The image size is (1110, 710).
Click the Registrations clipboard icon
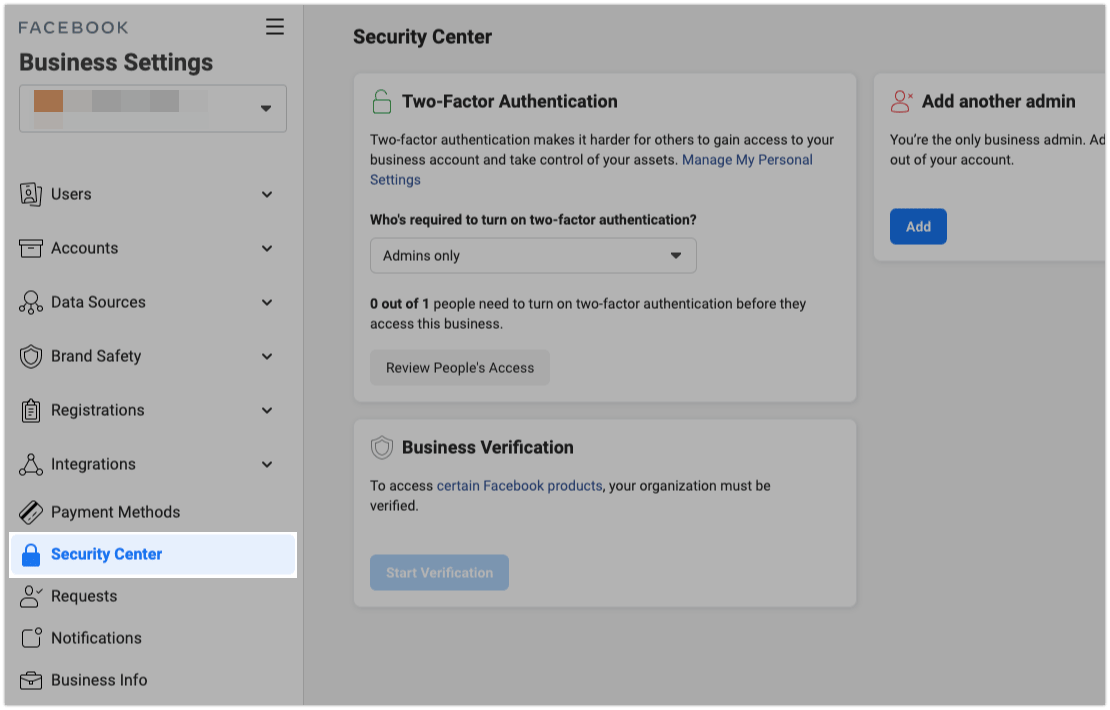click(x=30, y=411)
